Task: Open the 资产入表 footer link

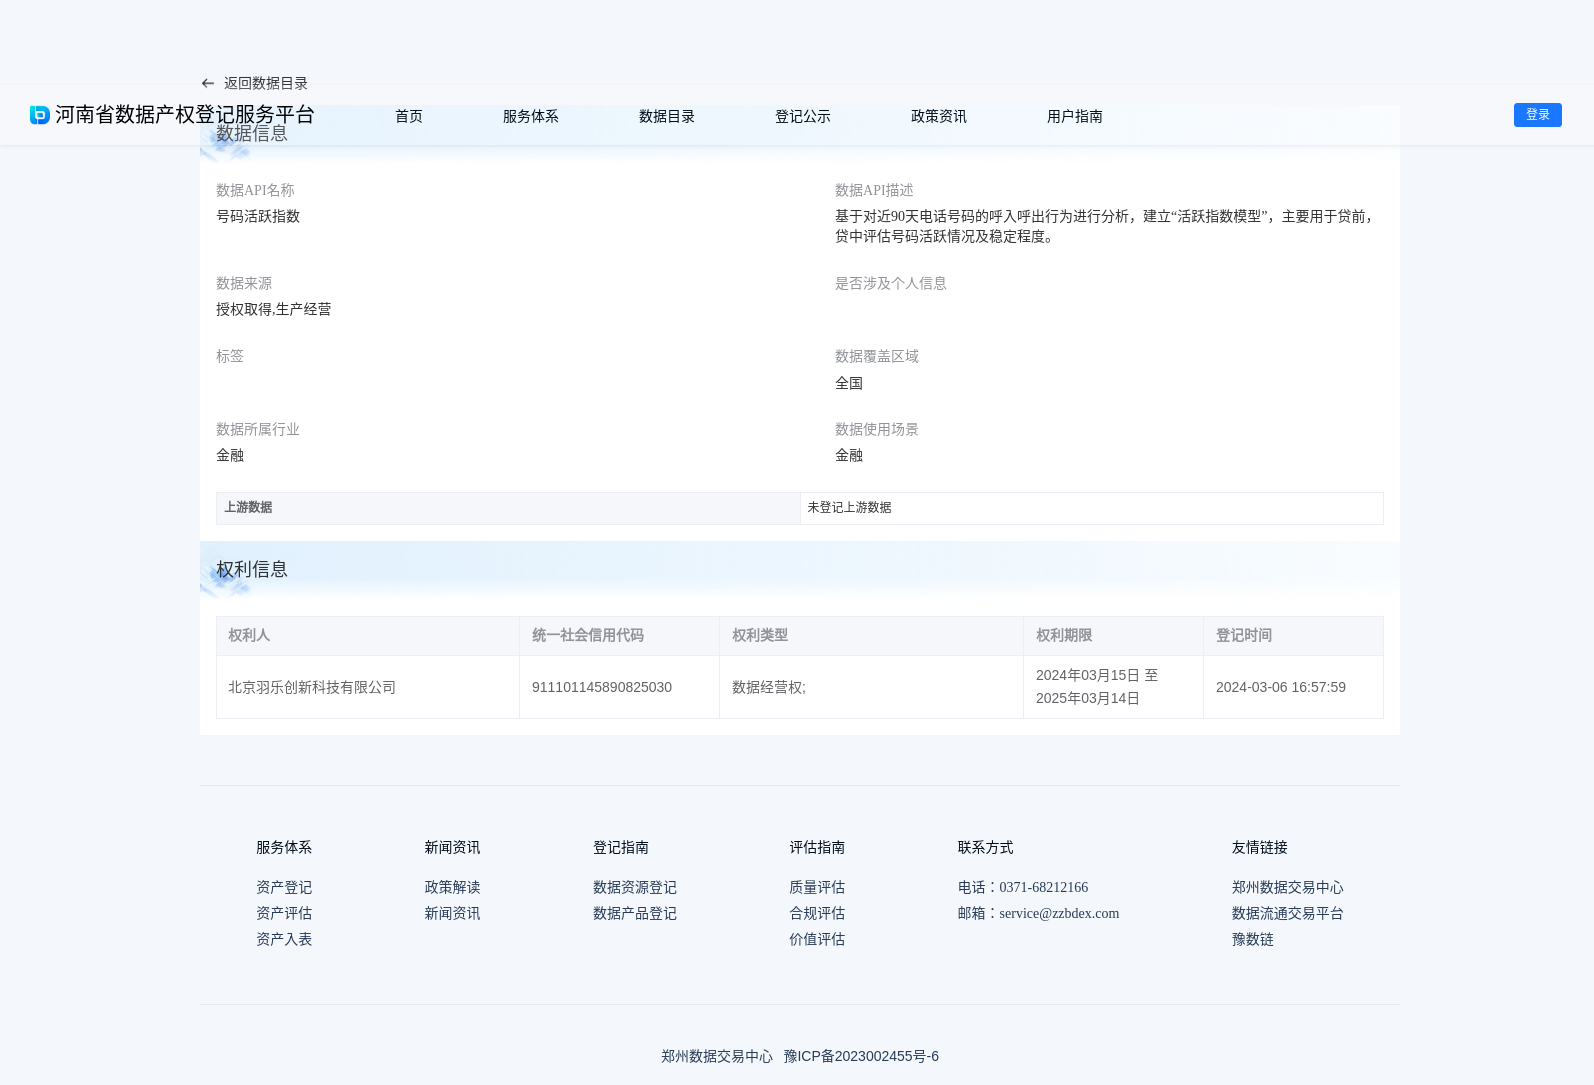Action: tap(284, 940)
